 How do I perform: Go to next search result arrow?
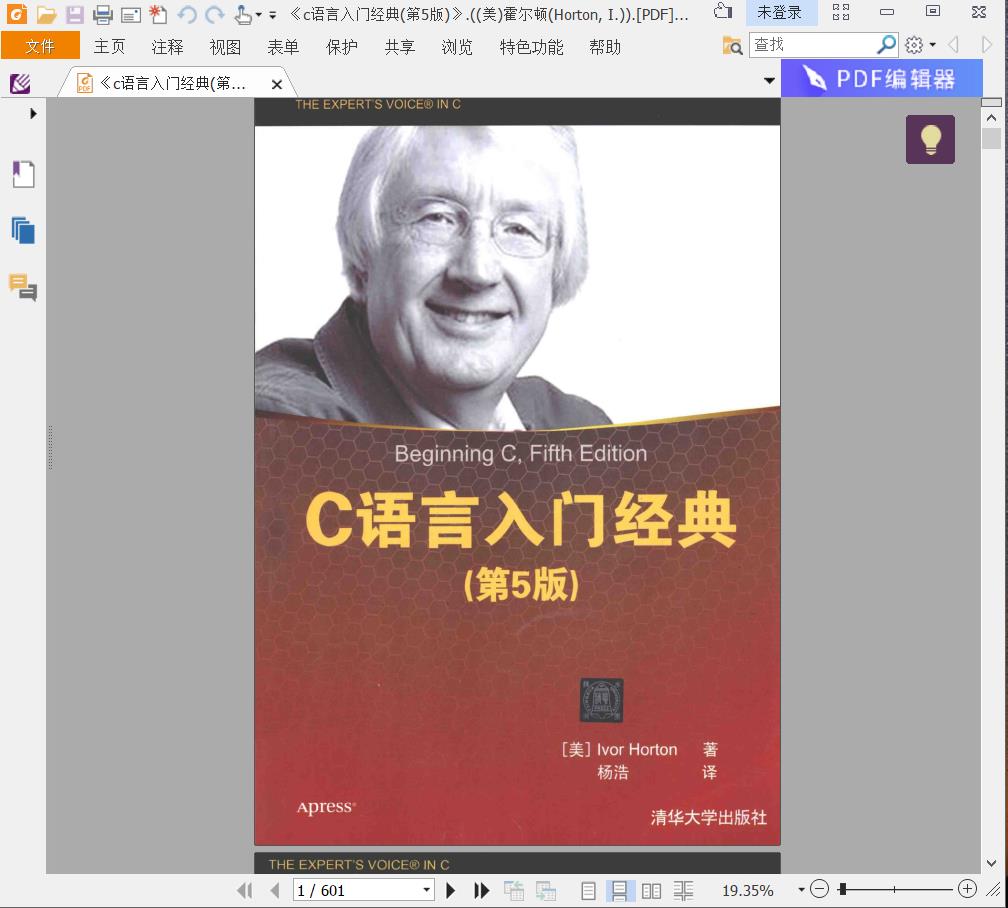[987, 44]
